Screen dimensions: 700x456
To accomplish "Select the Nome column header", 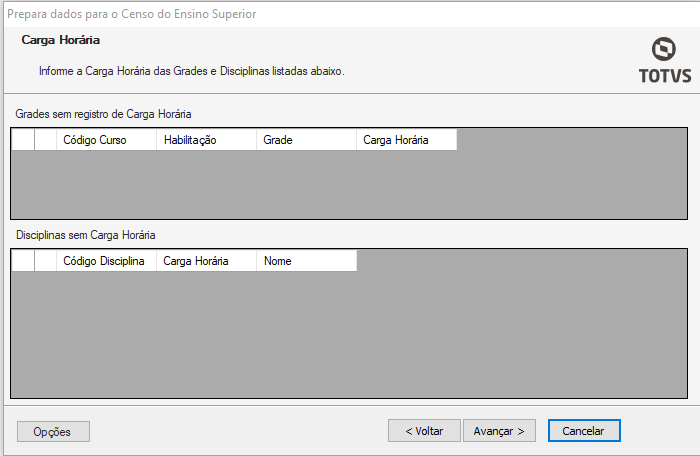I will (x=306, y=261).
